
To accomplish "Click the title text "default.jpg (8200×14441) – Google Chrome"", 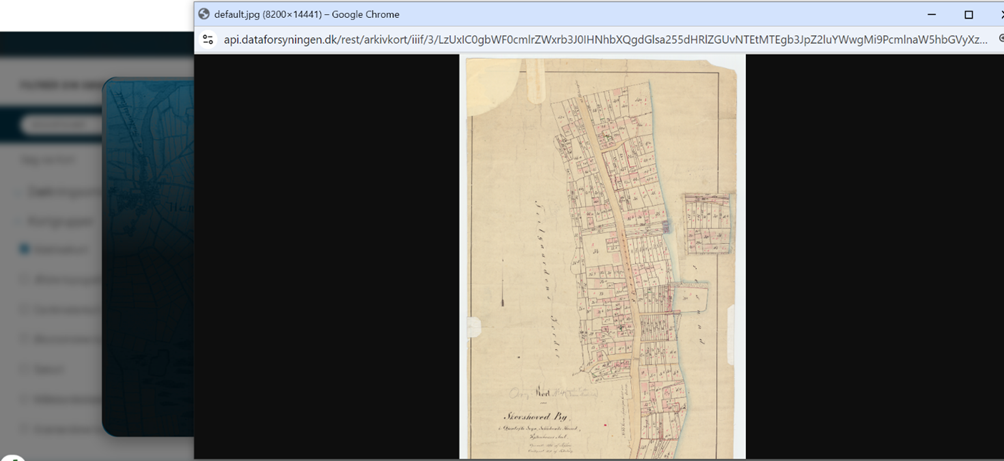I will (307, 14).
